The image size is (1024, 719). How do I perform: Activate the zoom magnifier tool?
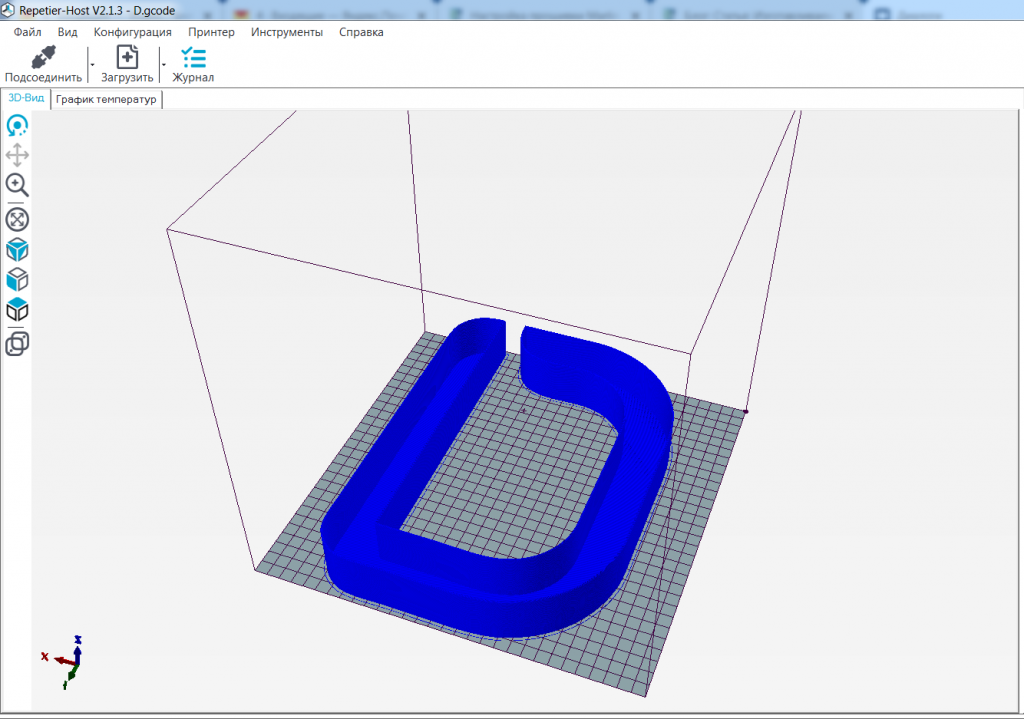17,185
